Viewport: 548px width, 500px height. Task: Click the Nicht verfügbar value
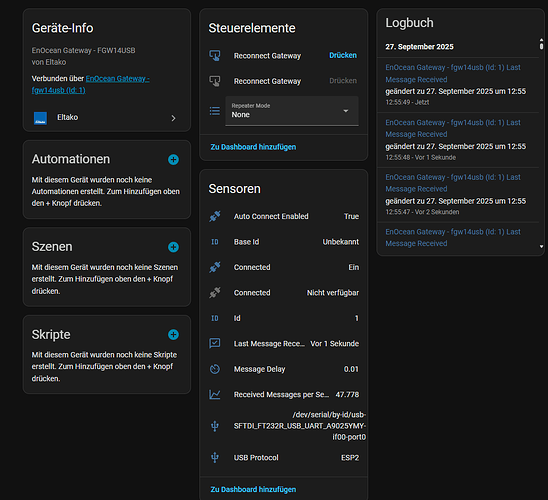click(333, 293)
